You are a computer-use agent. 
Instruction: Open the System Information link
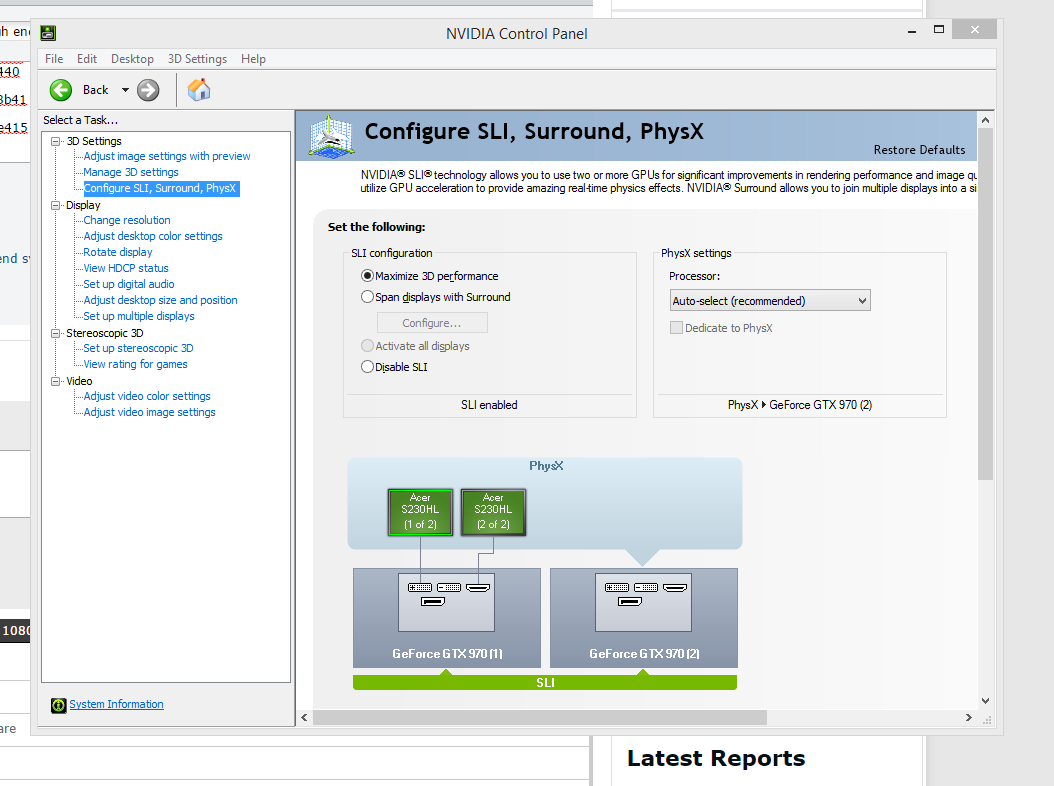click(116, 704)
